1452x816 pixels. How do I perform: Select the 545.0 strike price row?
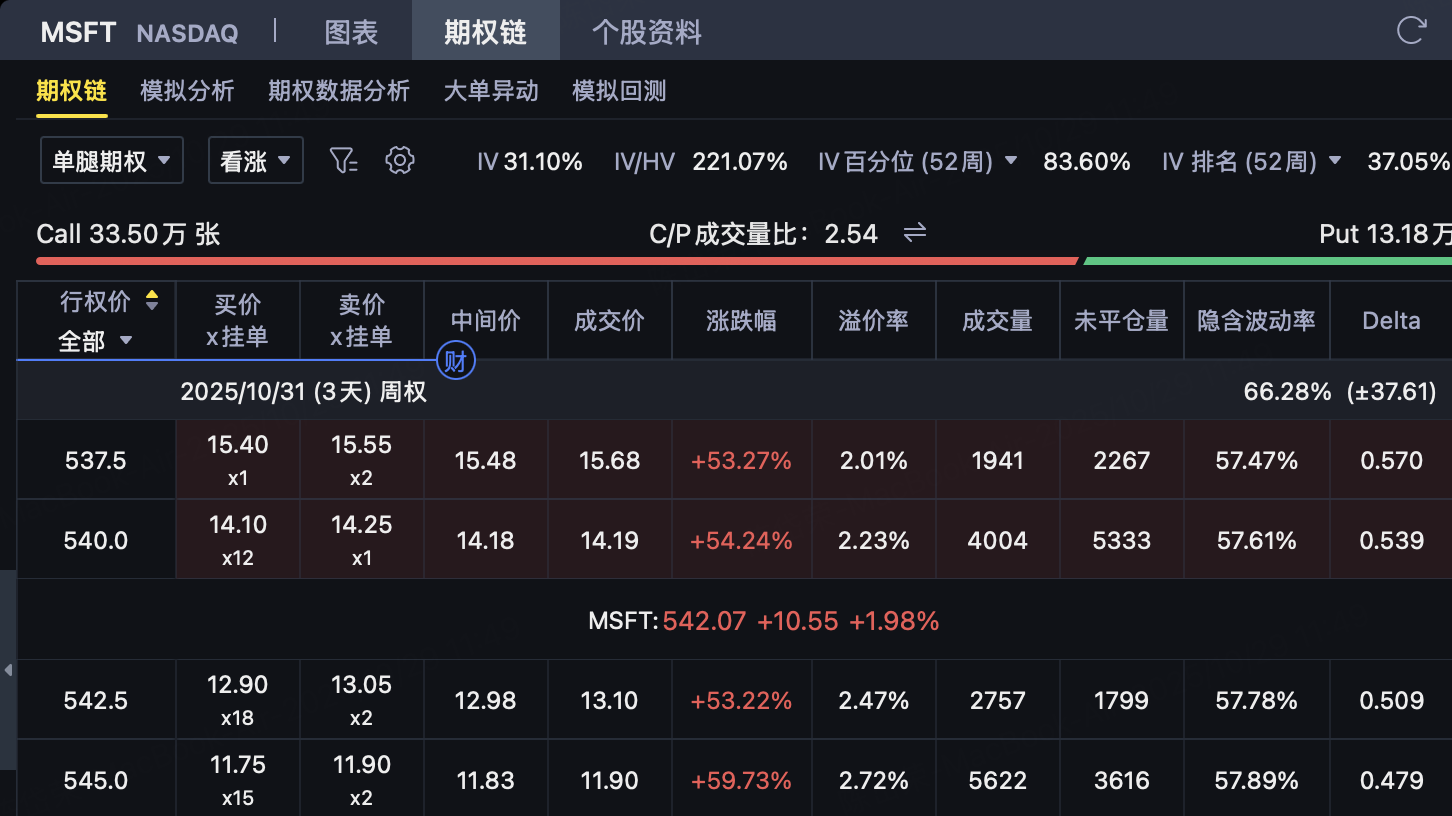(96, 780)
